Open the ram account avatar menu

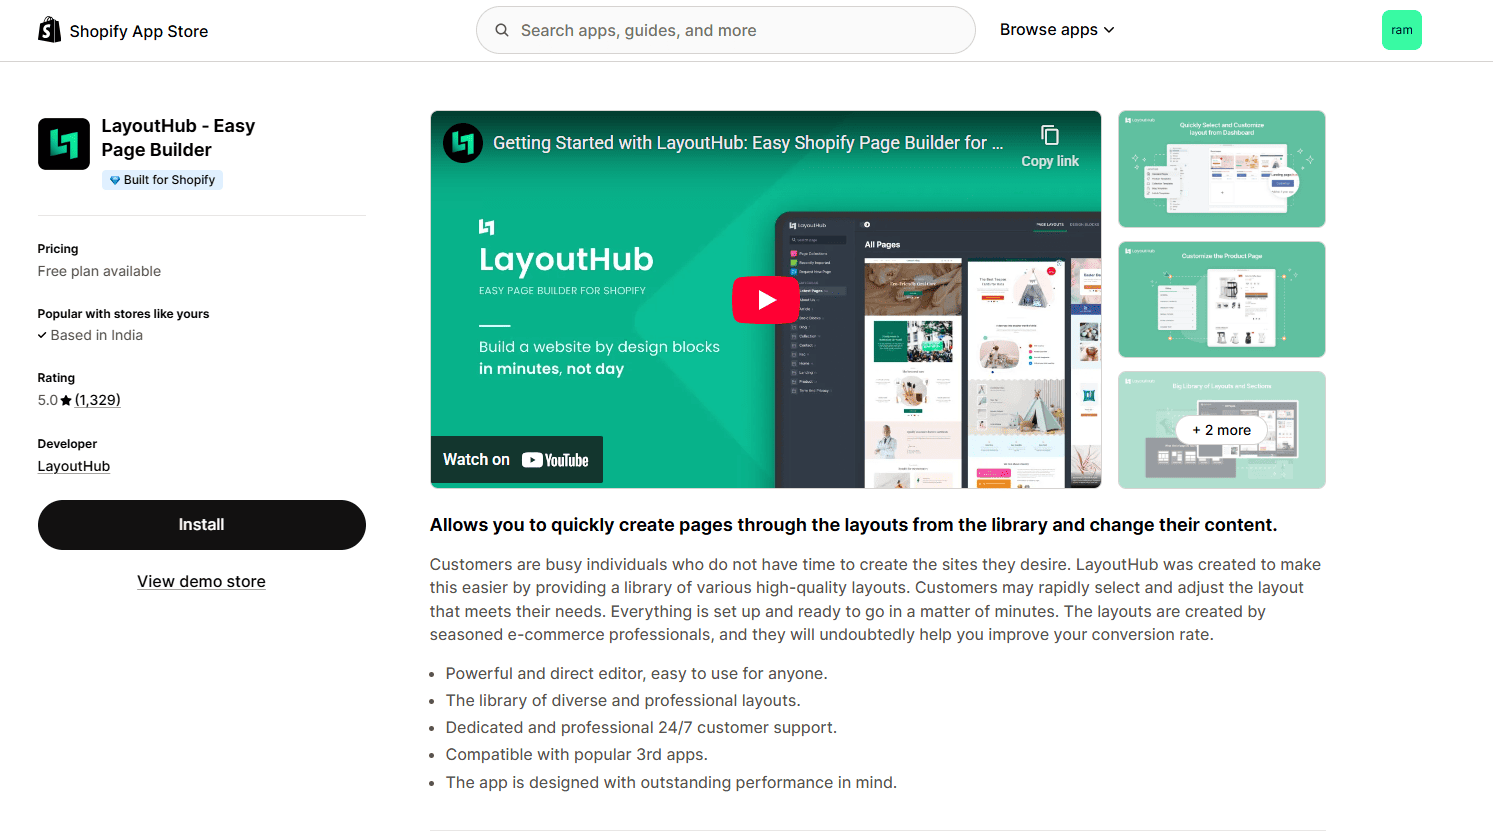[x=1402, y=30]
